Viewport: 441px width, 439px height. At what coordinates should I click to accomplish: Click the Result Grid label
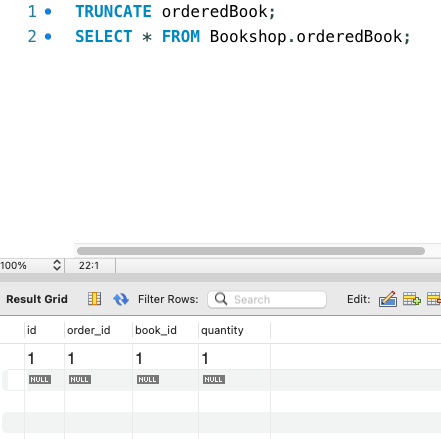coord(37,299)
